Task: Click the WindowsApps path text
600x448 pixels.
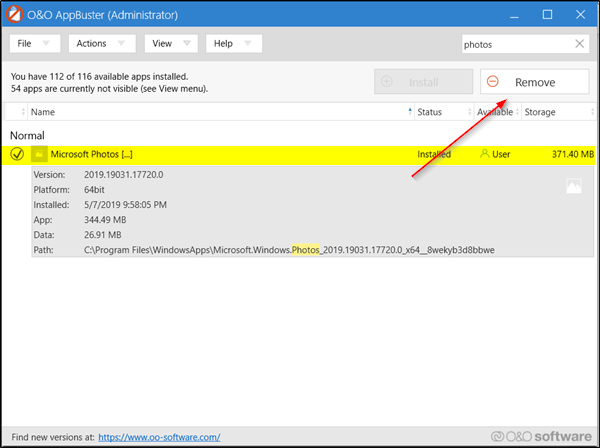Action: [289, 250]
